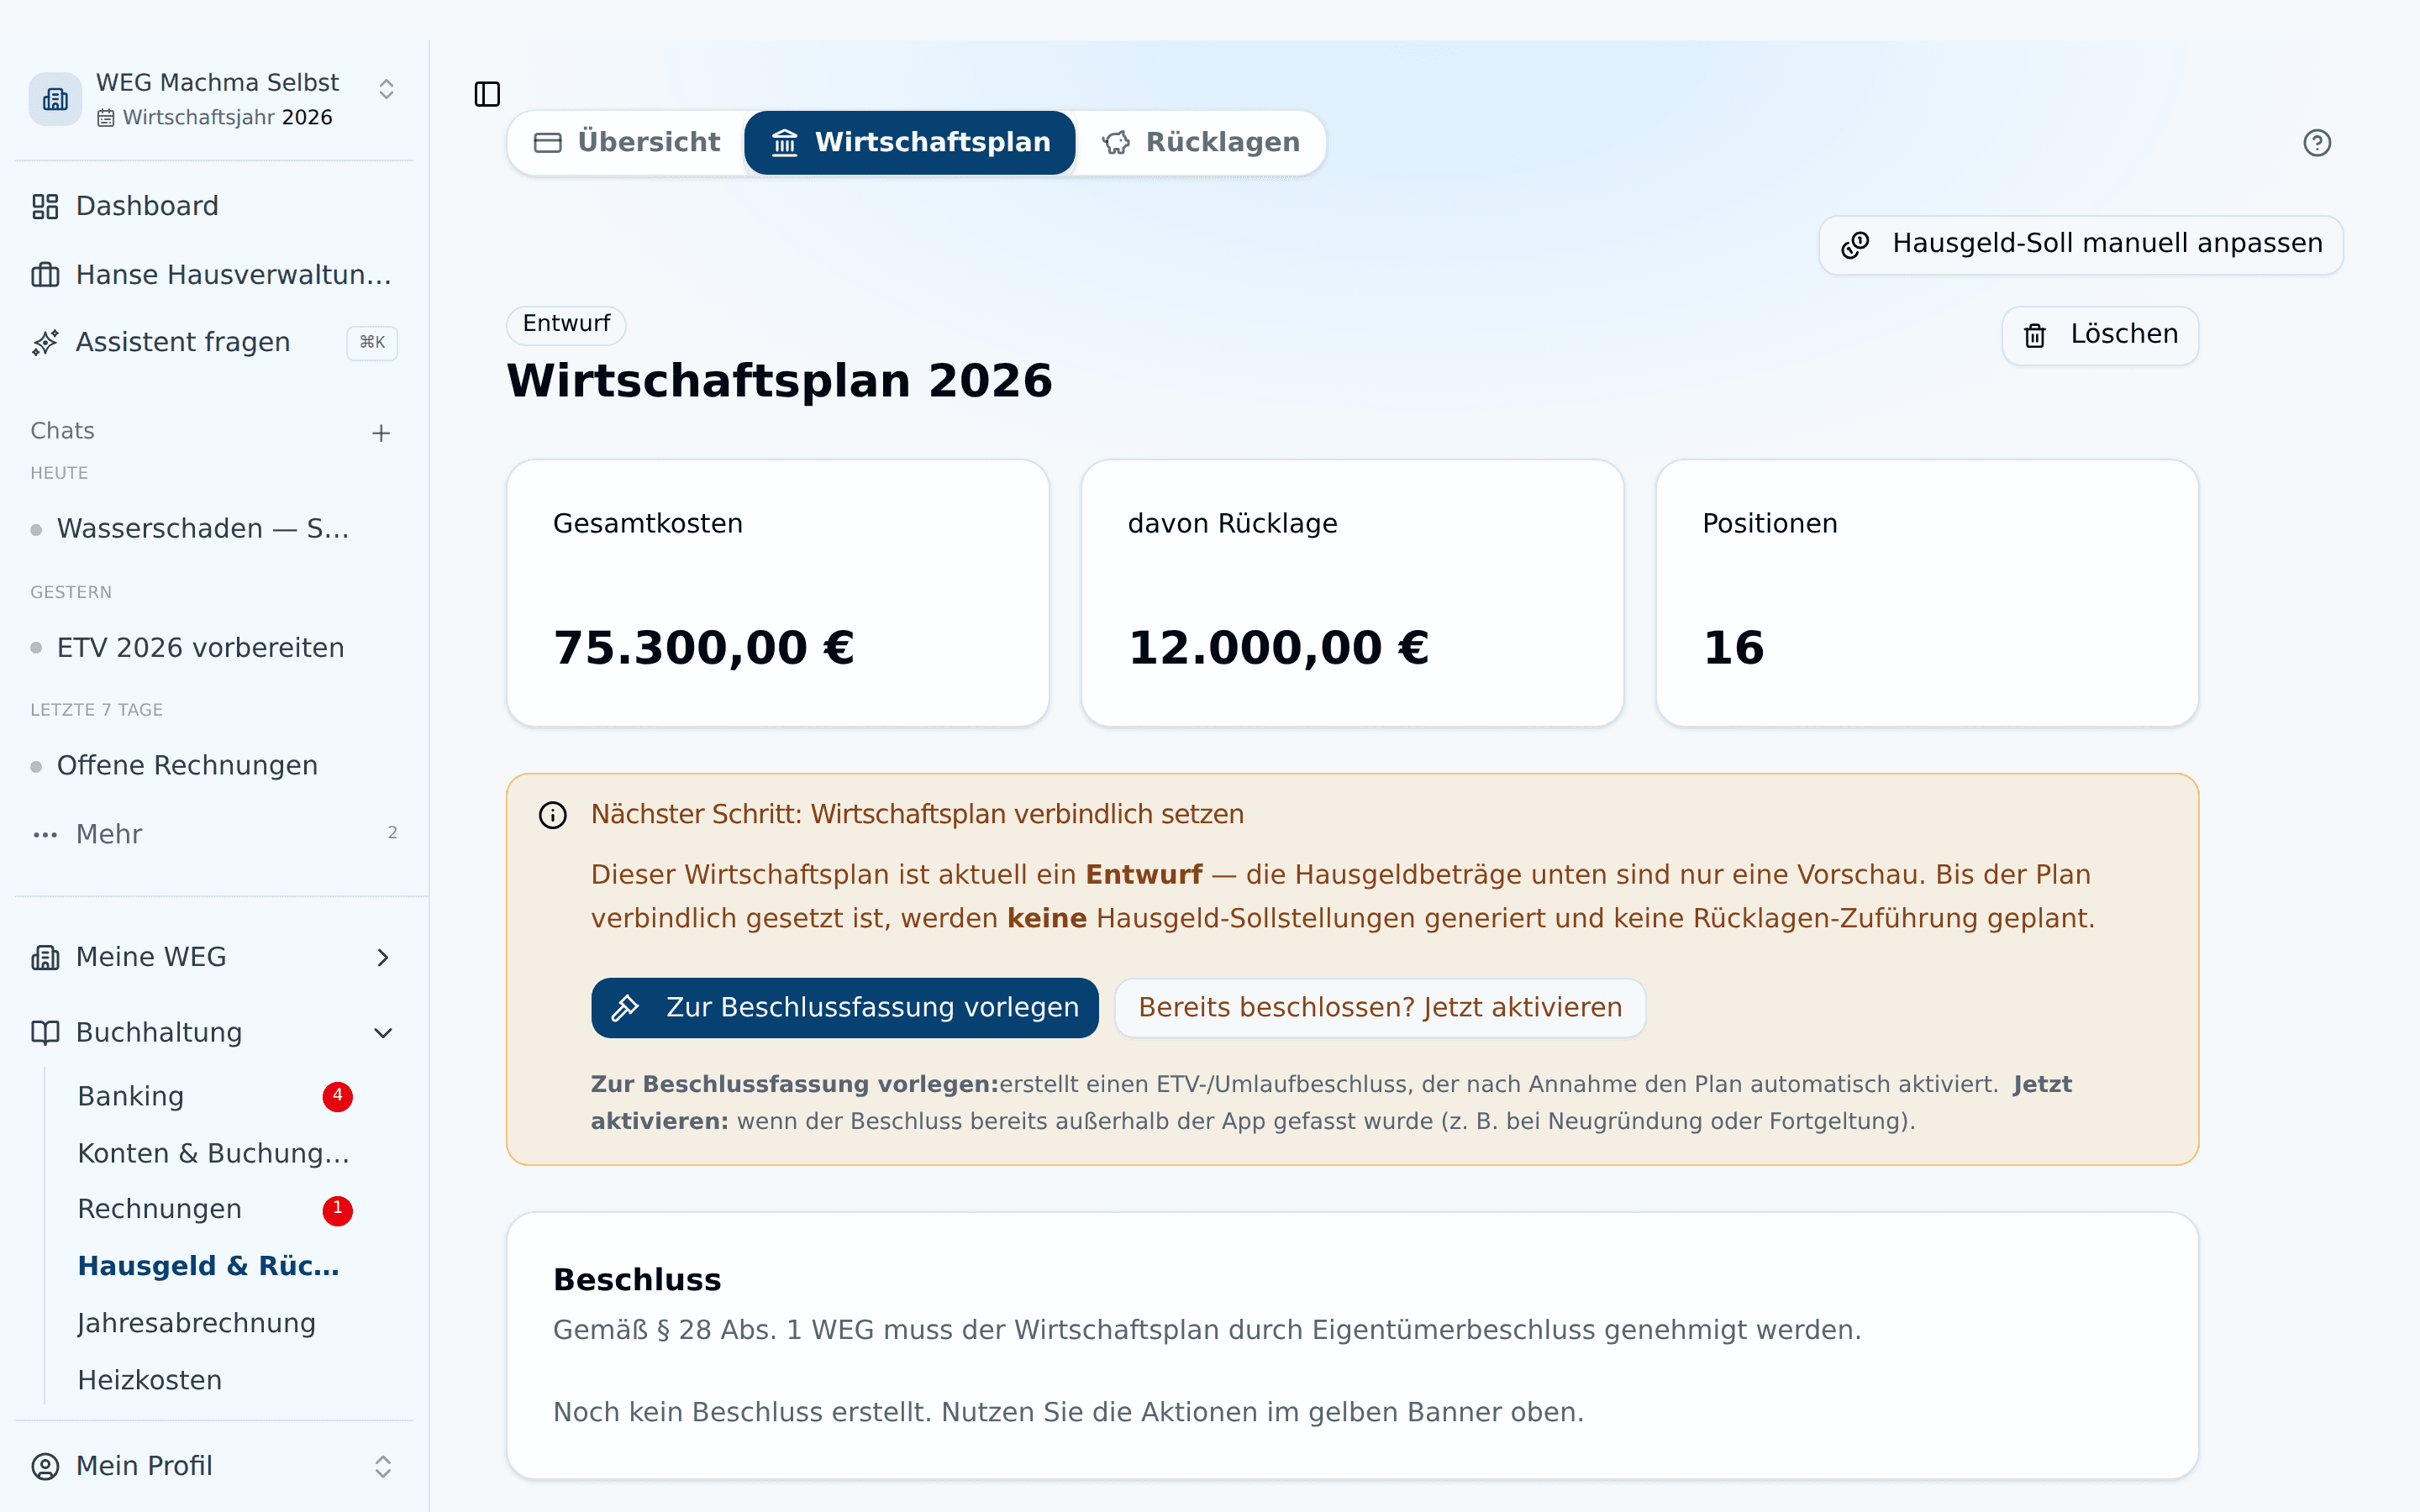Screen dimensions: 2420x1512
Task: Click Hausgeld-Soll manuell anpassen button
Action: [x=2081, y=244]
